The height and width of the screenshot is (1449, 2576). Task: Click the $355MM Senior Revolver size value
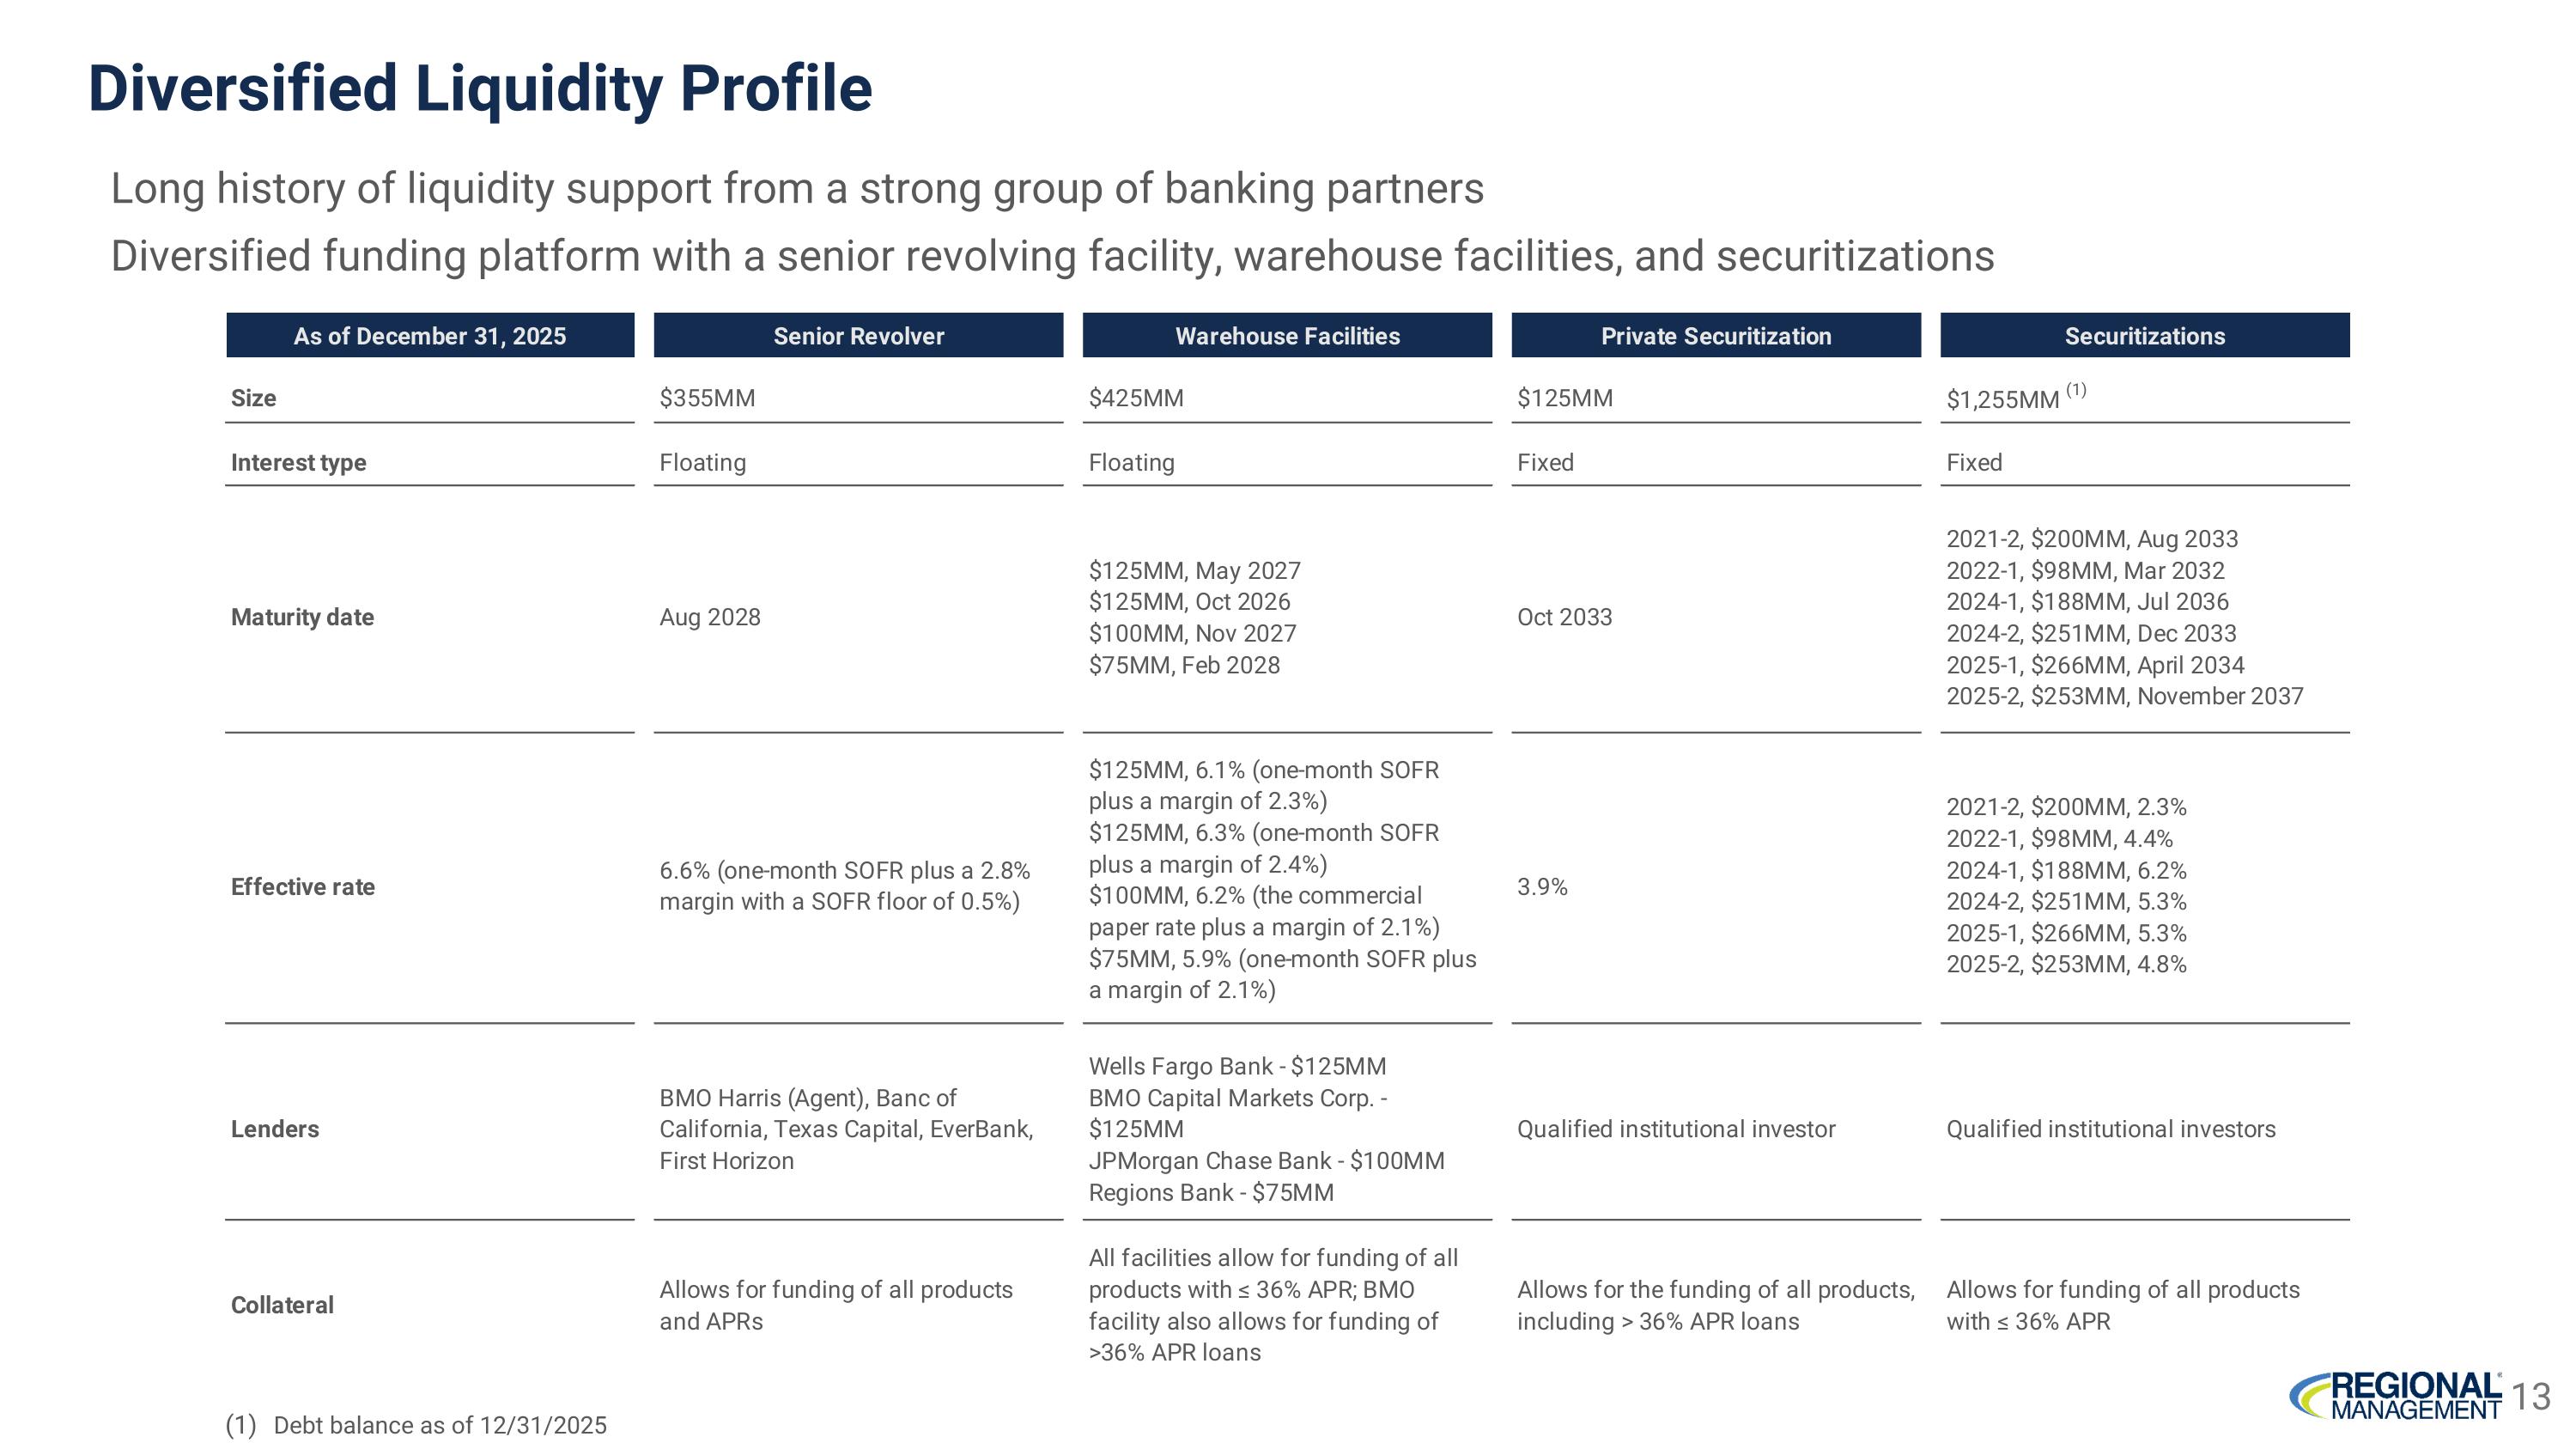(x=707, y=398)
